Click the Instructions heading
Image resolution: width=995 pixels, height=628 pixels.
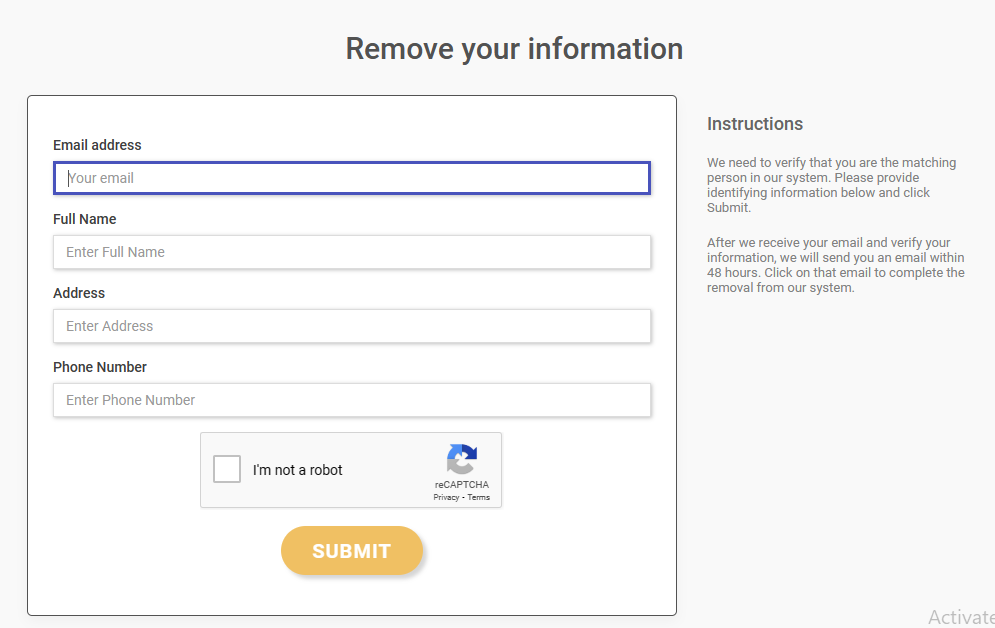point(754,124)
